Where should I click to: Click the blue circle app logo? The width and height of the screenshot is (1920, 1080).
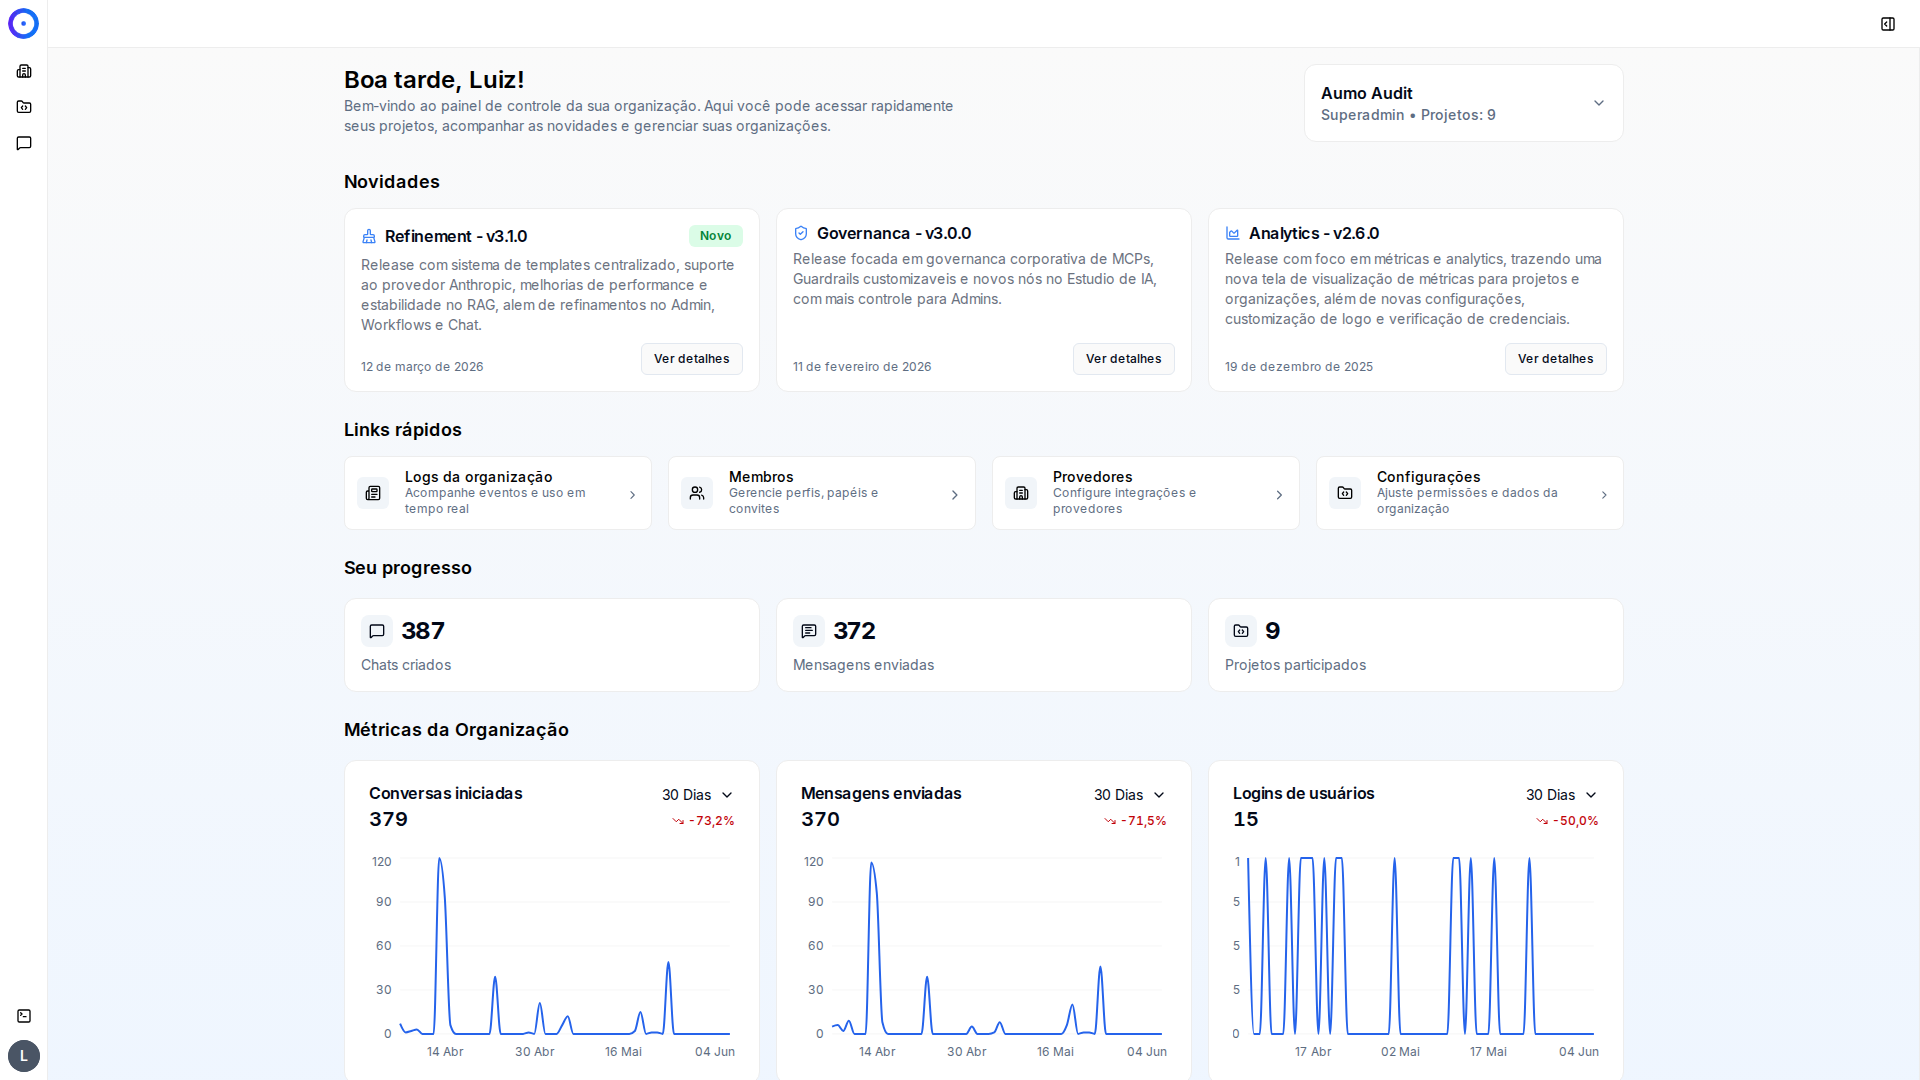pyautogui.click(x=23, y=23)
